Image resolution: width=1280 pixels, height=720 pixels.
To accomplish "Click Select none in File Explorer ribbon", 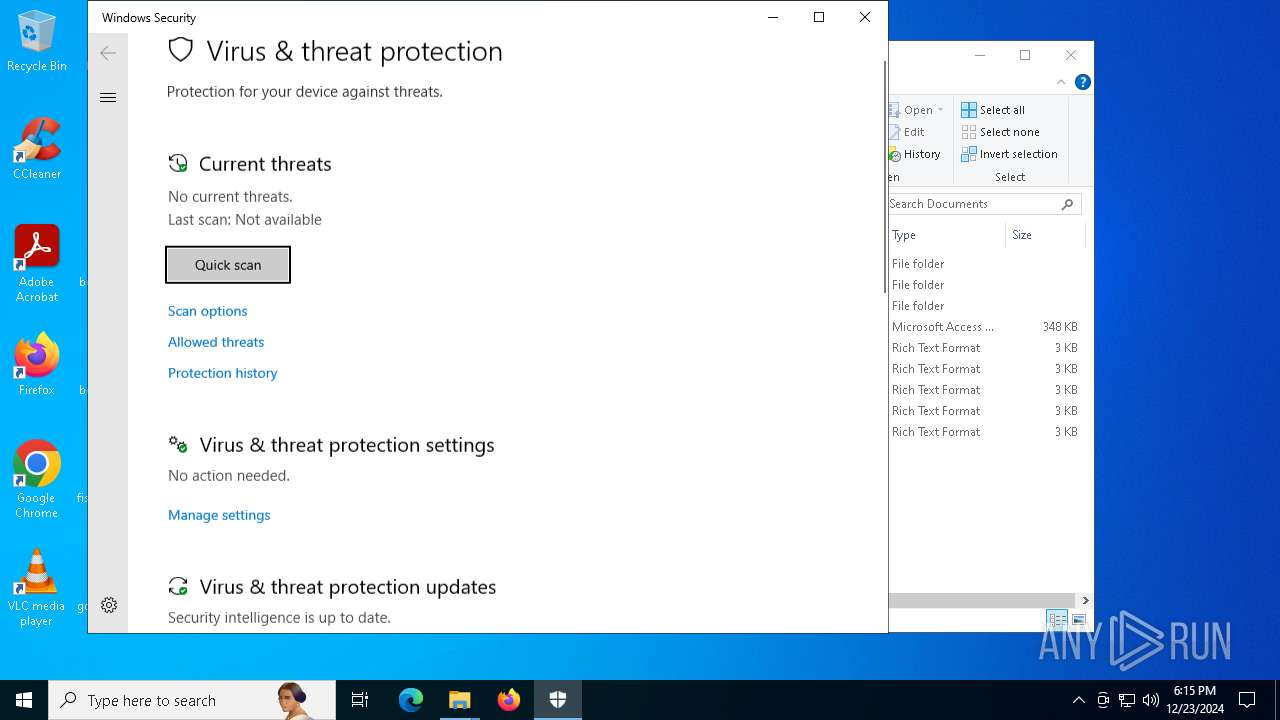I will (1000, 132).
